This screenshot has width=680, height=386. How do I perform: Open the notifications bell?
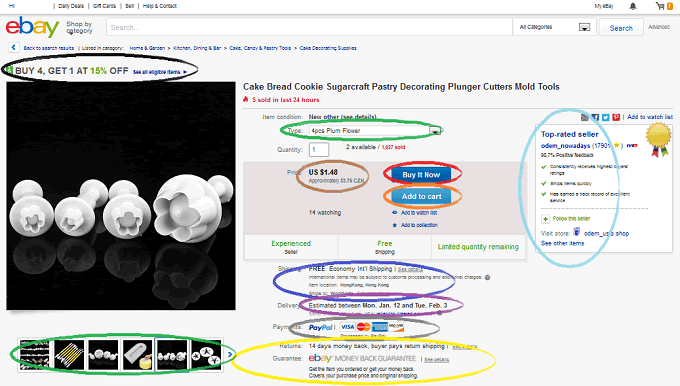633,6
